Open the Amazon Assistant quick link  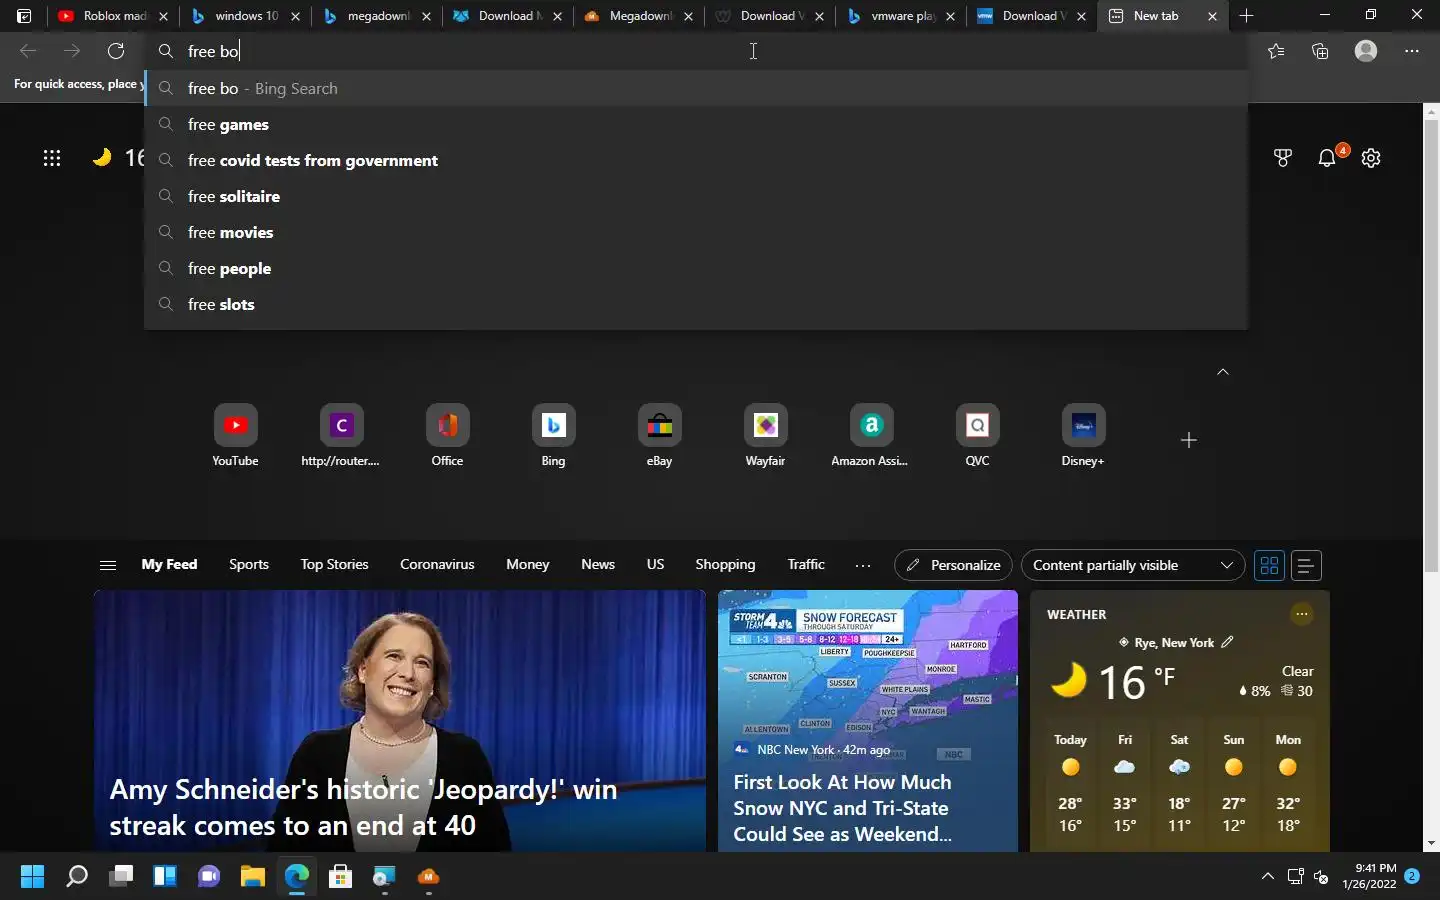(x=871, y=436)
